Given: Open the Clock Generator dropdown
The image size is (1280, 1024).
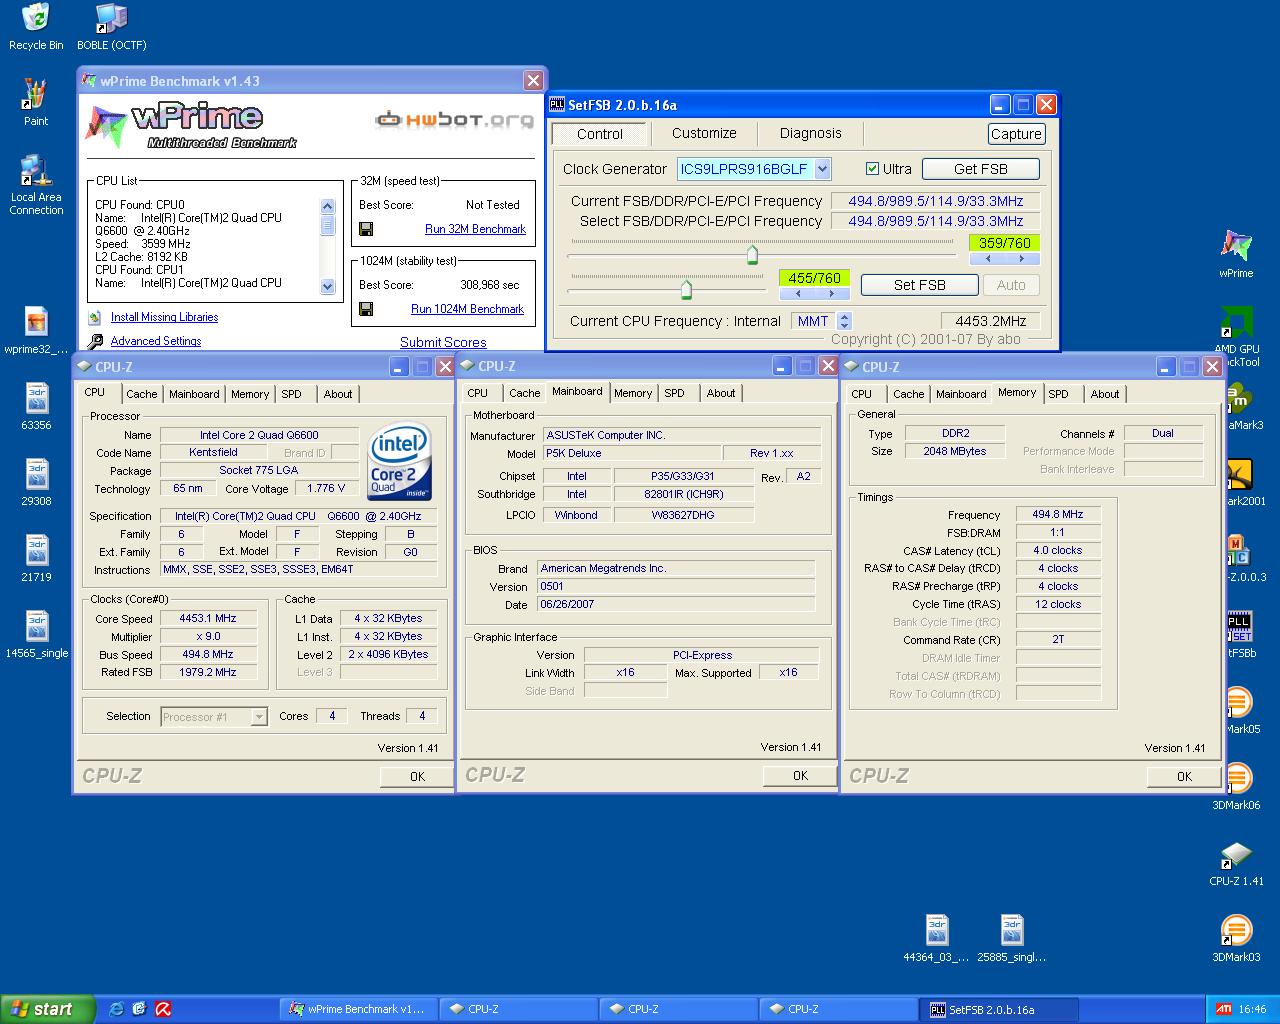Looking at the screenshot, I should pyautogui.click(x=822, y=169).
